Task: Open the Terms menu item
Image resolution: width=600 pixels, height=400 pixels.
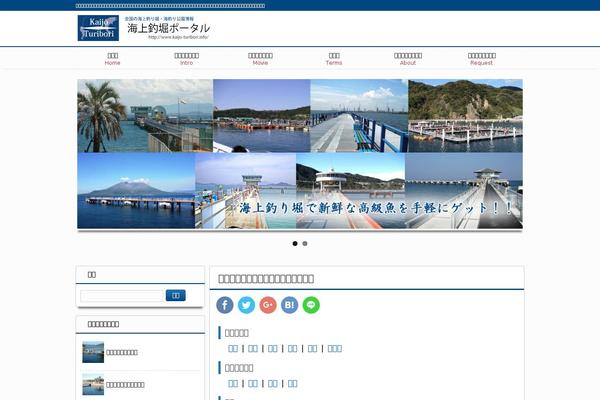Action: [x=334, y=59]
